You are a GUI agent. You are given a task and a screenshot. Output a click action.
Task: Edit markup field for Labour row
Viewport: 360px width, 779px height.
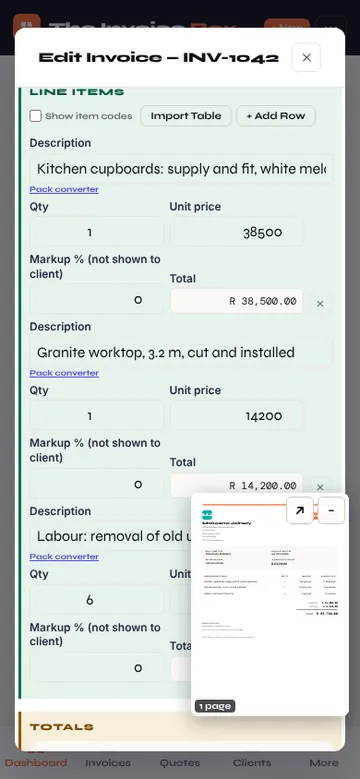click(x=96, y=668)
